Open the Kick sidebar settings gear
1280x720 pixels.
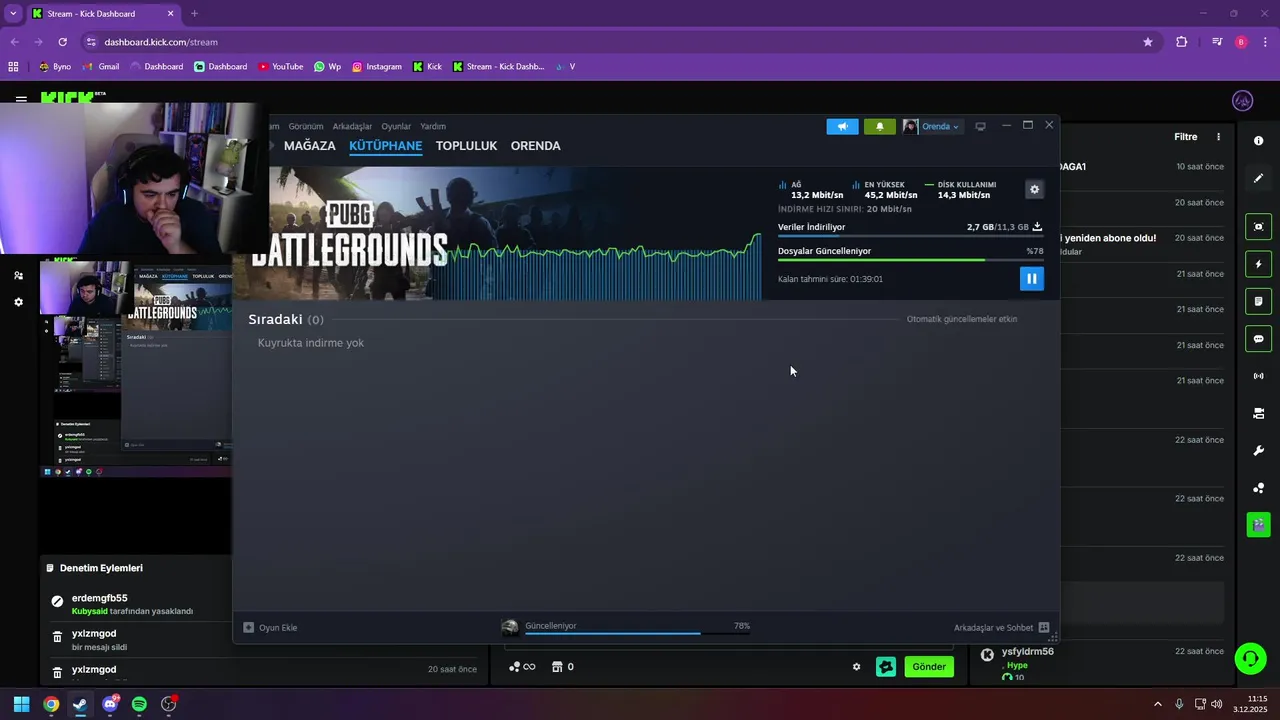[18, 302]
